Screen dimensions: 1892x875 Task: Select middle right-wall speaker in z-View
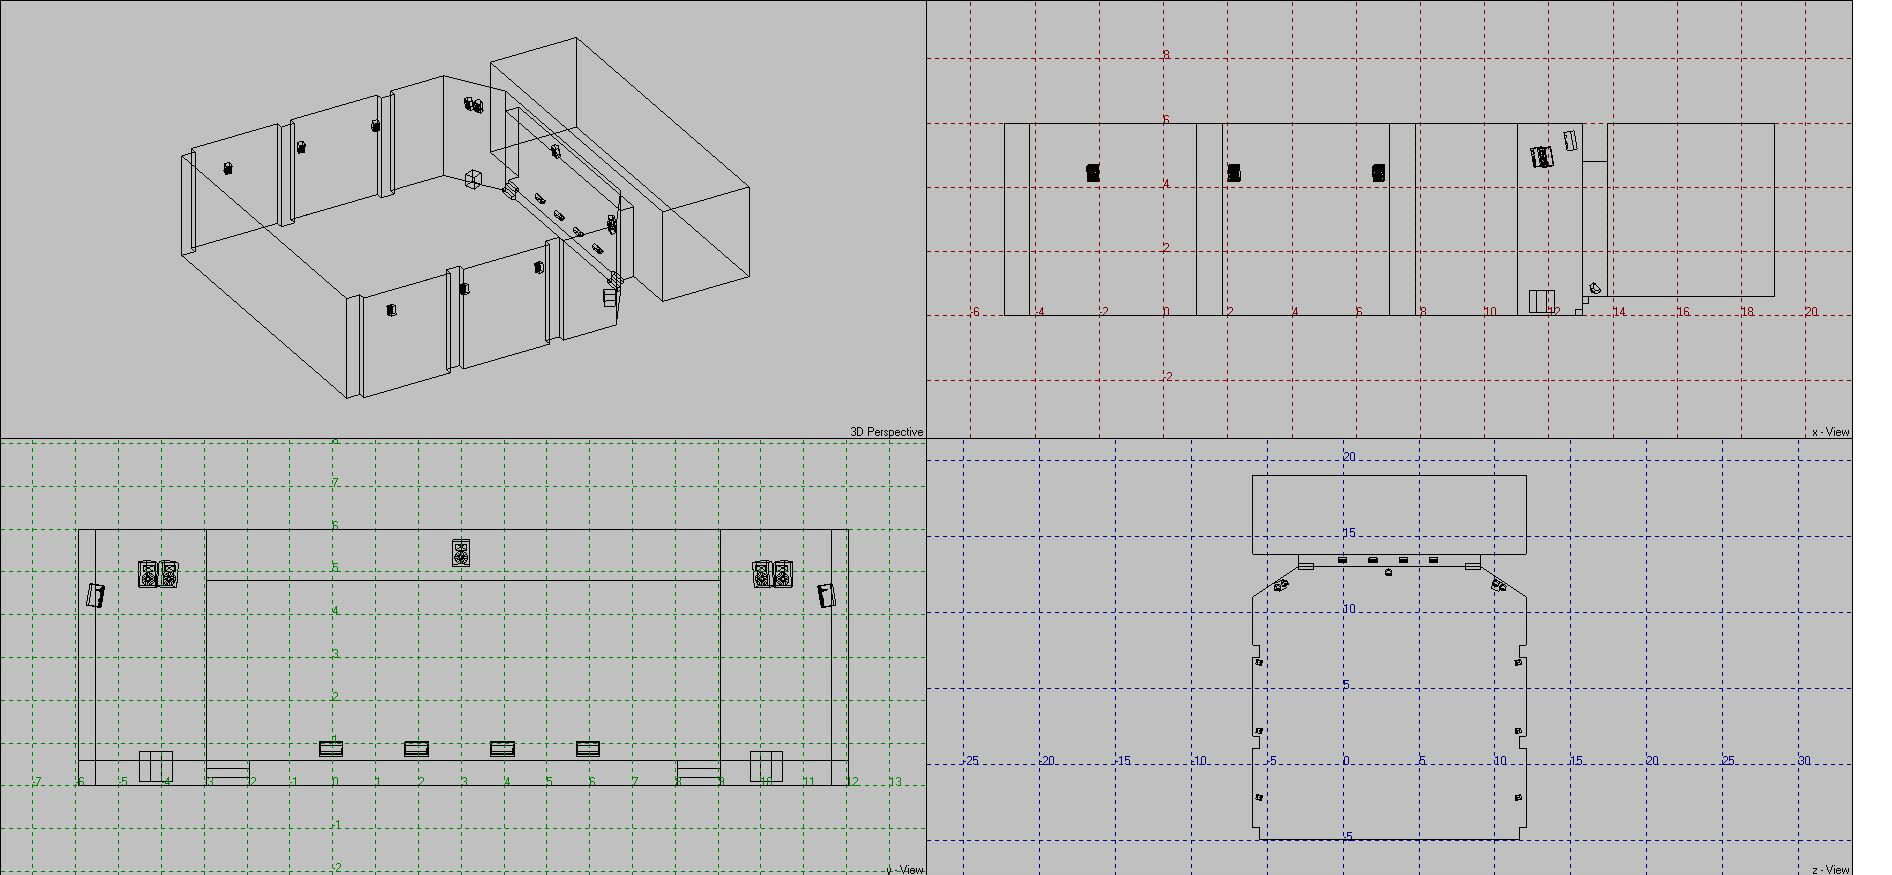[x=1519, y=732]
